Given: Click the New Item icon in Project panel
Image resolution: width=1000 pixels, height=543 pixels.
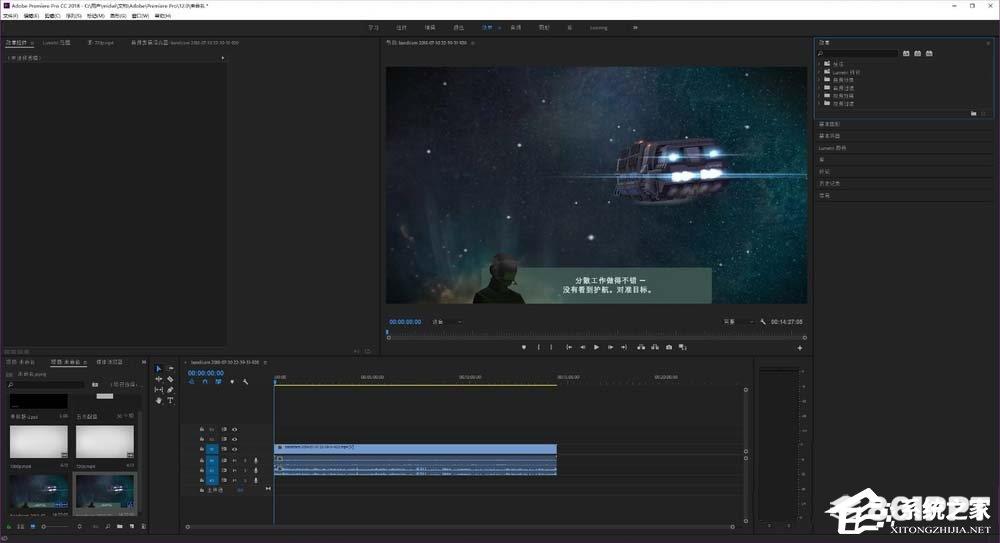Looking at the screenshot, I should 132,526.
